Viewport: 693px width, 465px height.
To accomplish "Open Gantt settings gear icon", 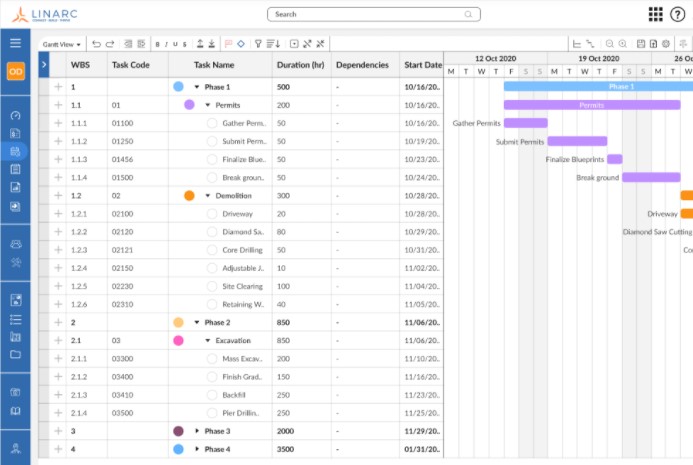I will (x=666, y=44).
